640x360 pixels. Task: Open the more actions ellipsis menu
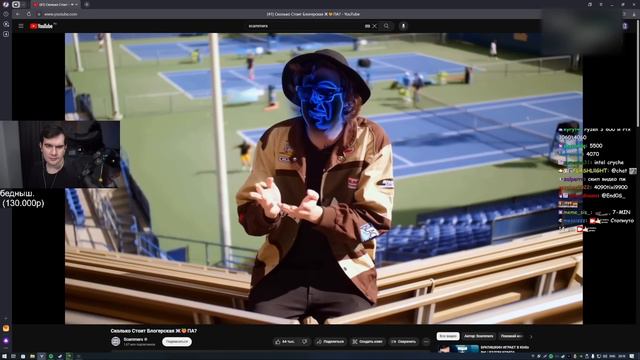point(426,342)
